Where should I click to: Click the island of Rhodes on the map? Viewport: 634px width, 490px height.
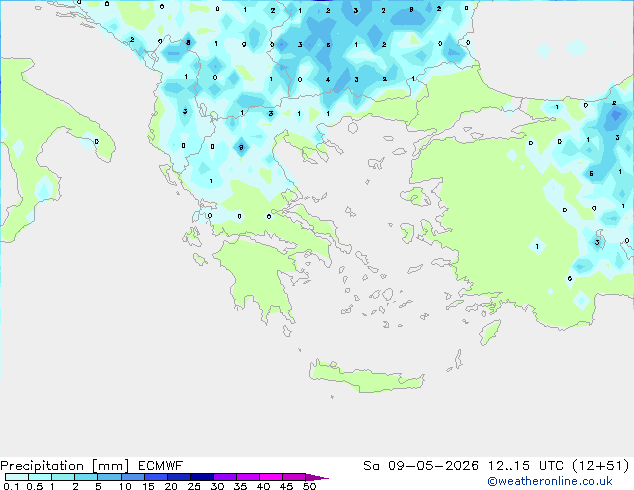[490, 332]
